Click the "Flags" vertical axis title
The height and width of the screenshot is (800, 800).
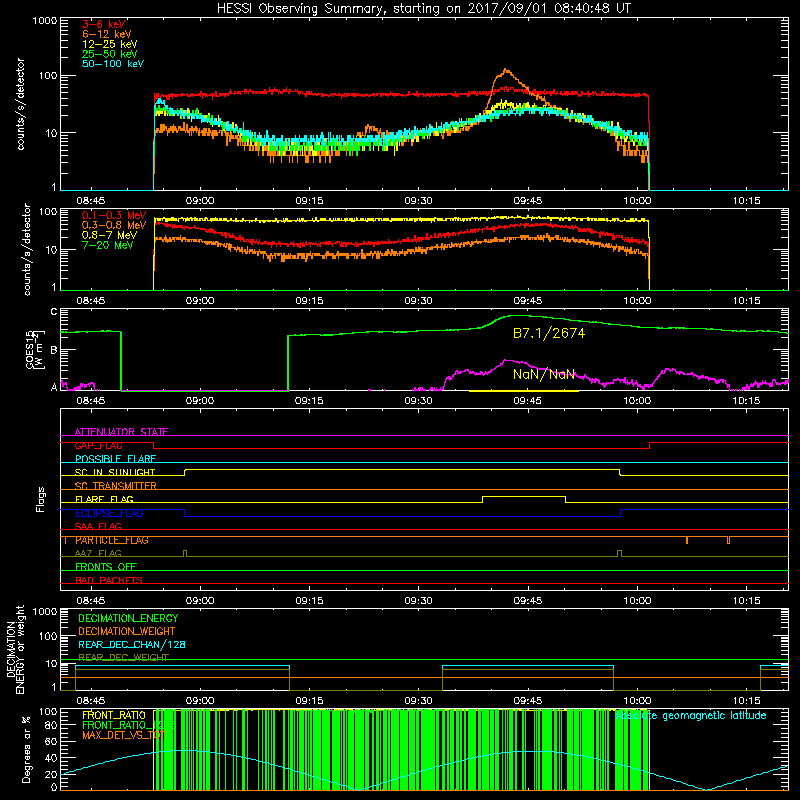pyautogui.click(x=41, y=499)
